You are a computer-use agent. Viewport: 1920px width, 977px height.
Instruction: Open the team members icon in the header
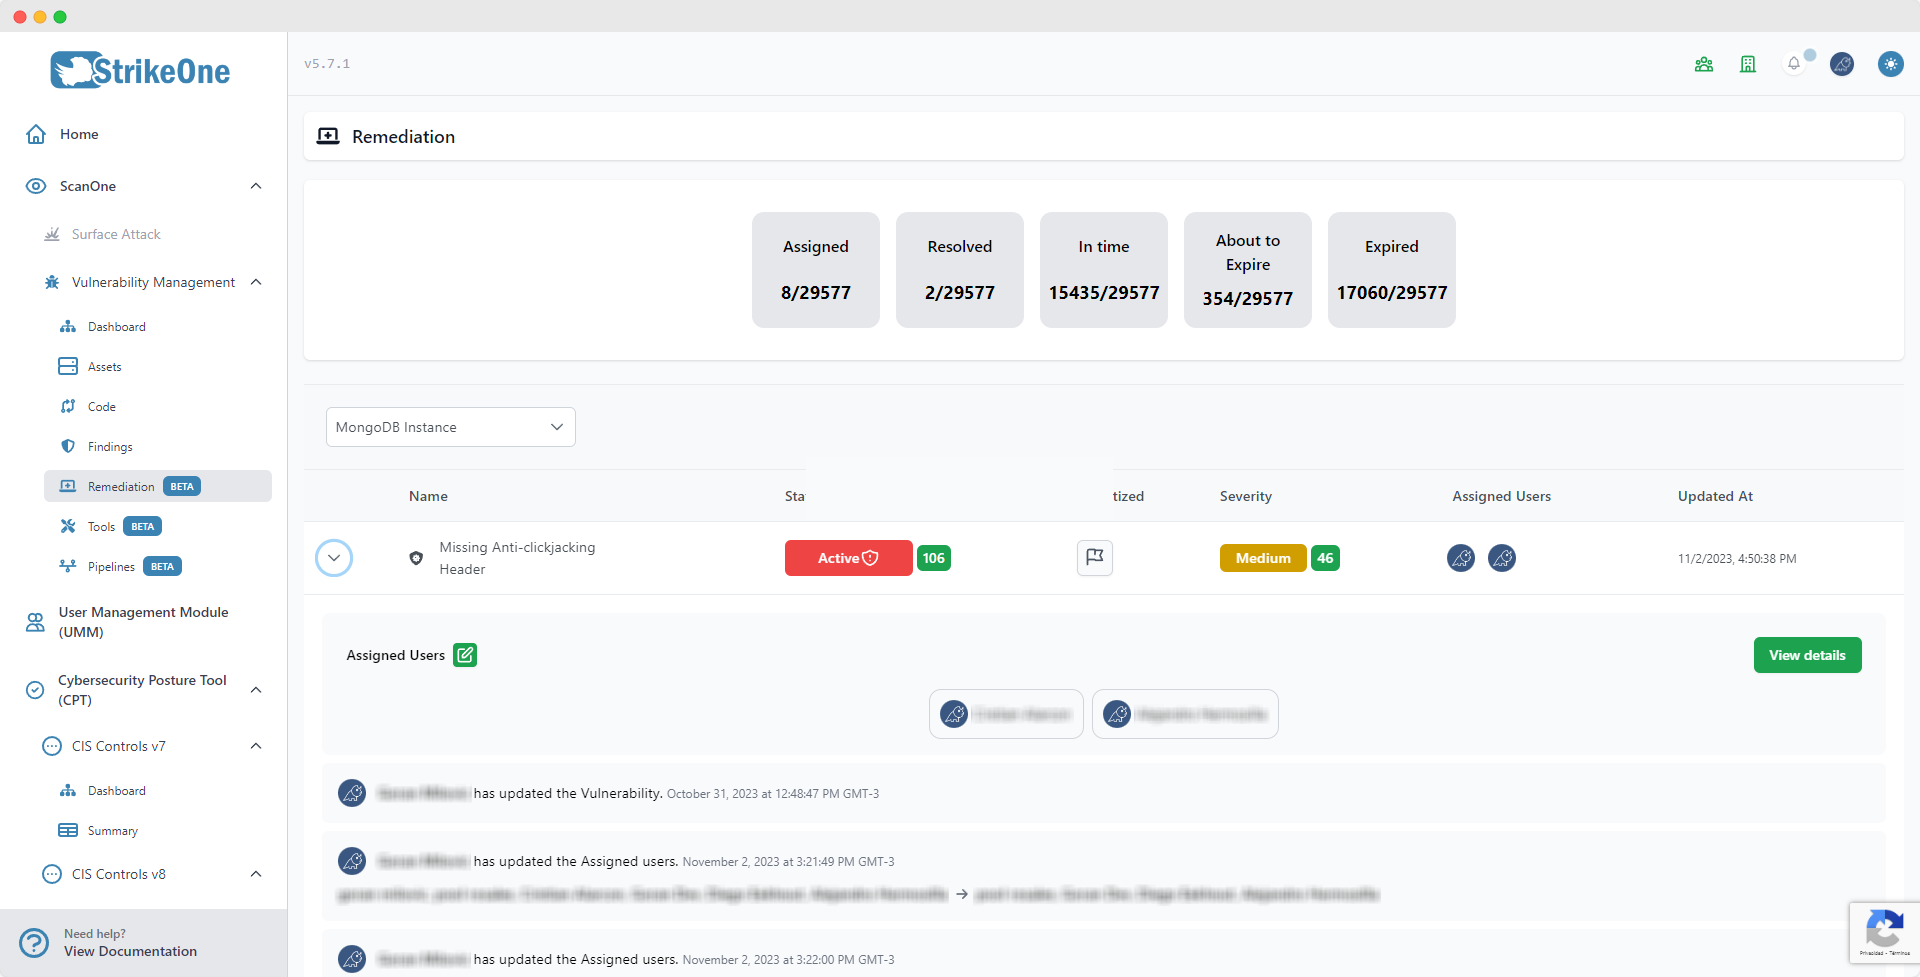(1704, 63)
